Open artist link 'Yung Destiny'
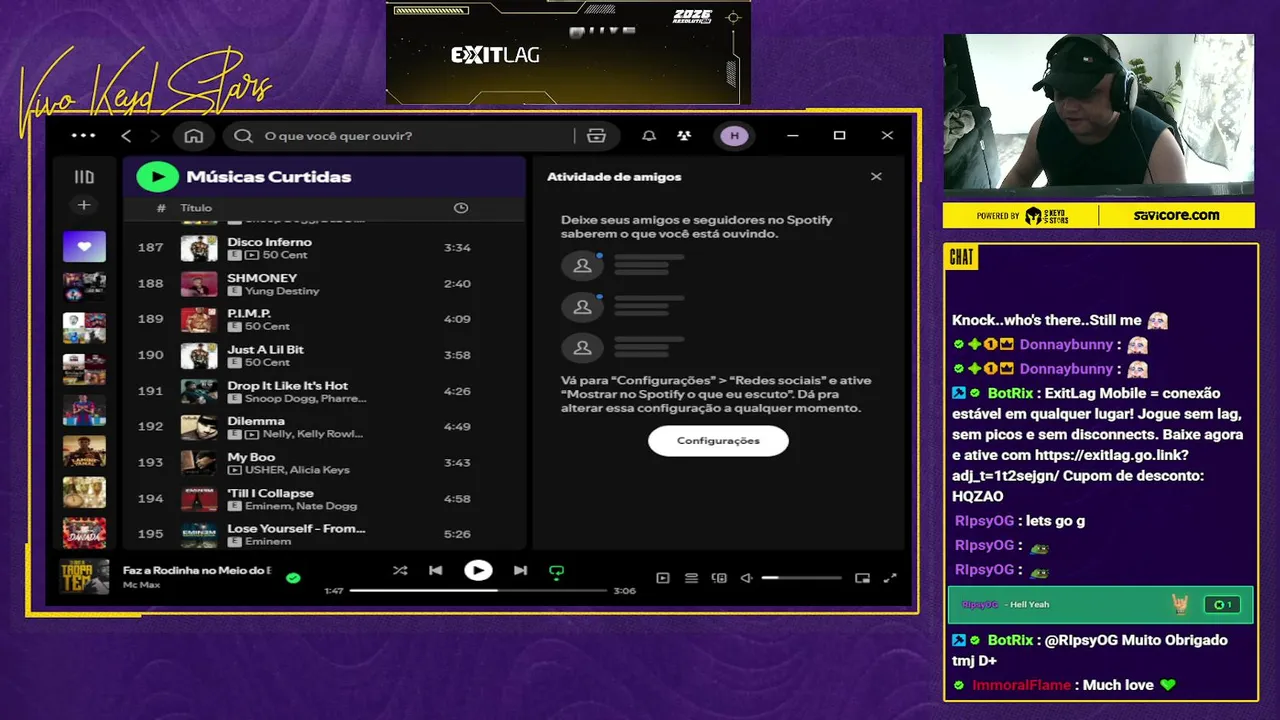Image resolution: width=1280 pixels, height=720 pixels. pos(282,291)
